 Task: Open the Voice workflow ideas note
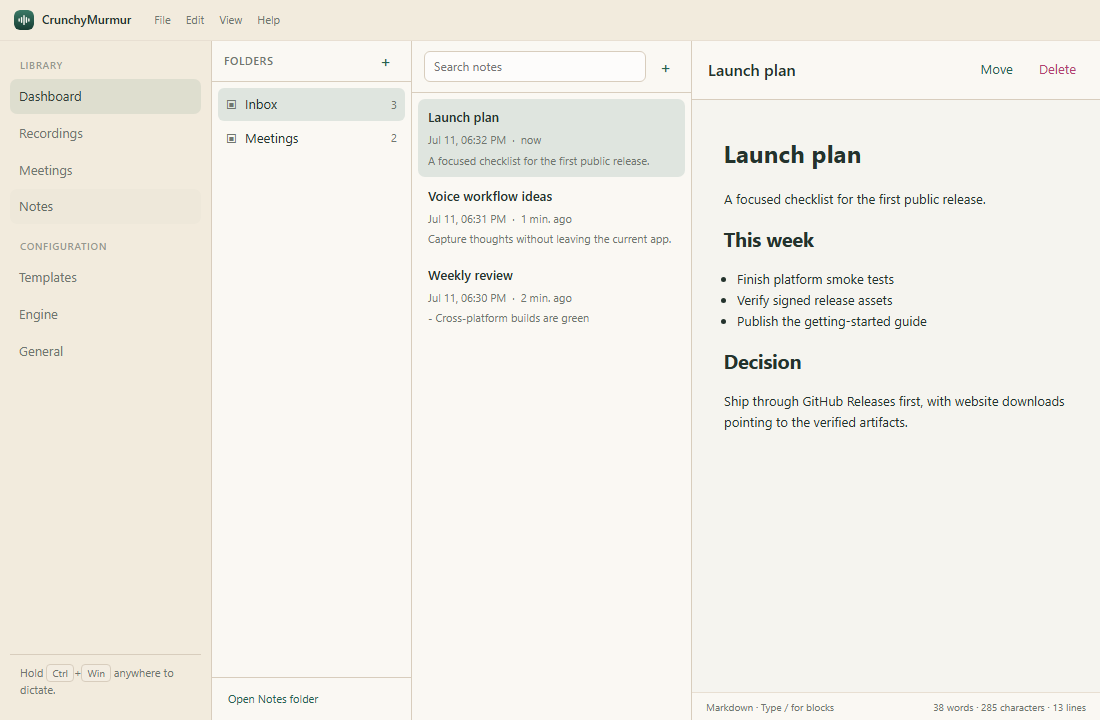click(551, 218)
